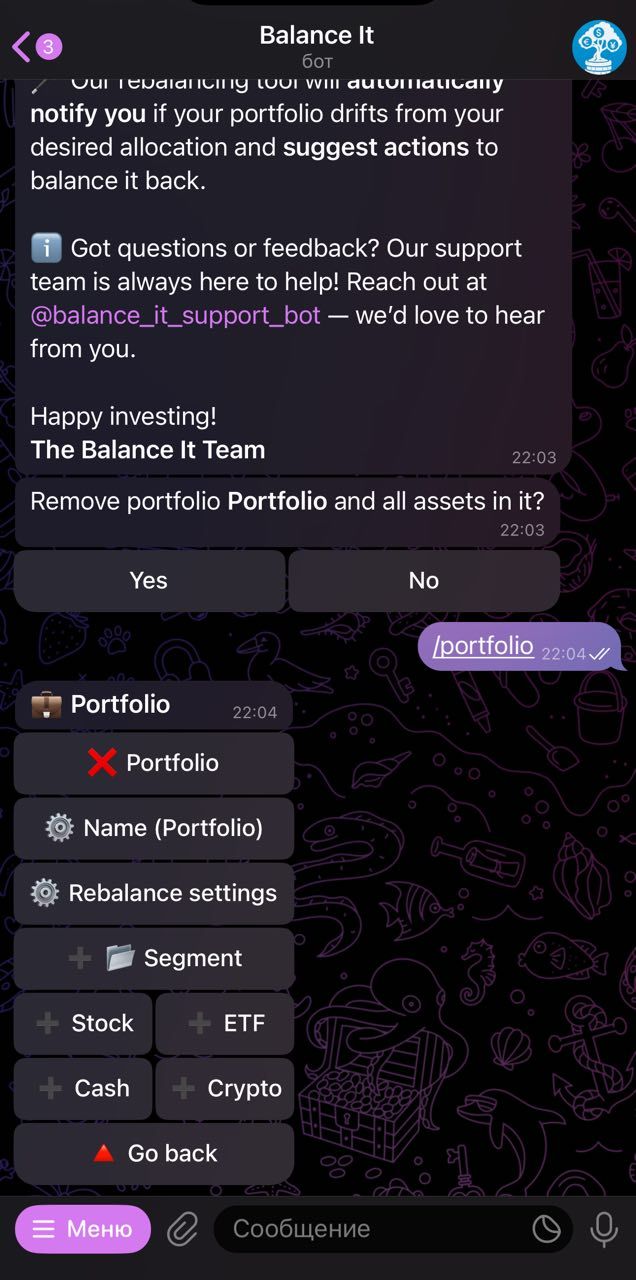Click the gear icon on Name (Portfolio)
The height and width of the screenshot is (1280, 636).
click(x=59, y=828)
